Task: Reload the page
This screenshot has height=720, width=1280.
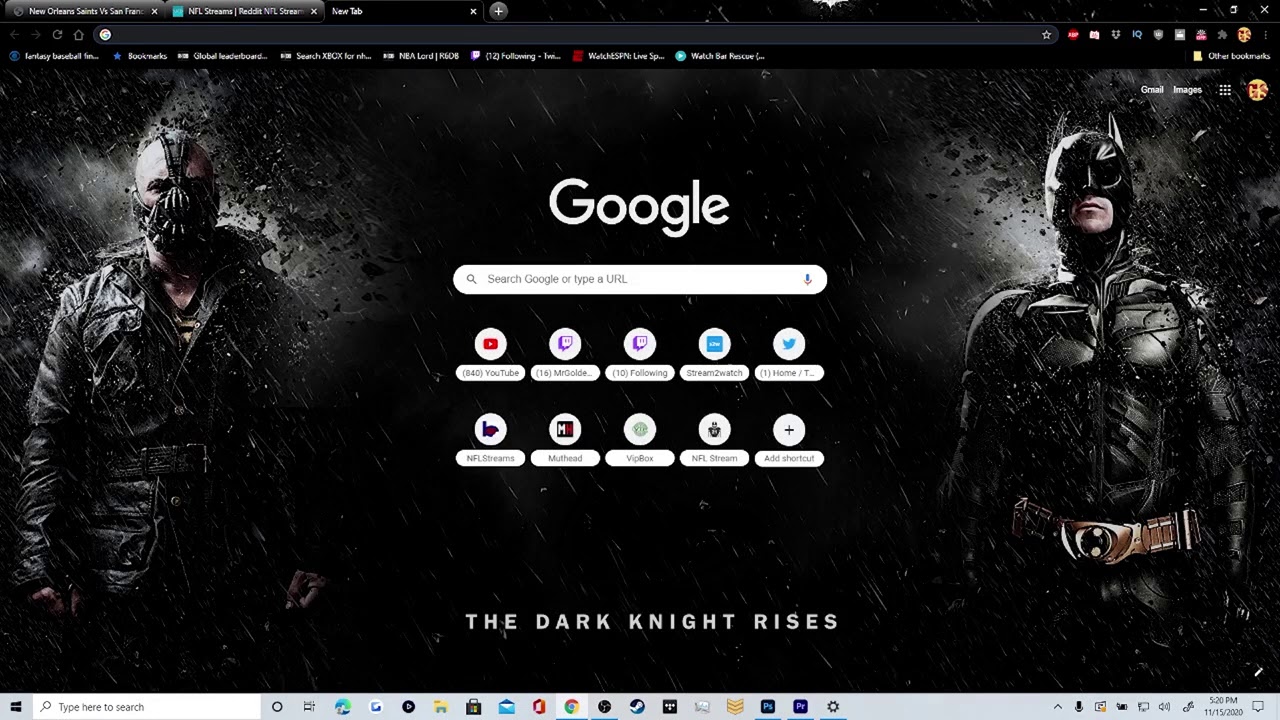Action: pos(57,35)
